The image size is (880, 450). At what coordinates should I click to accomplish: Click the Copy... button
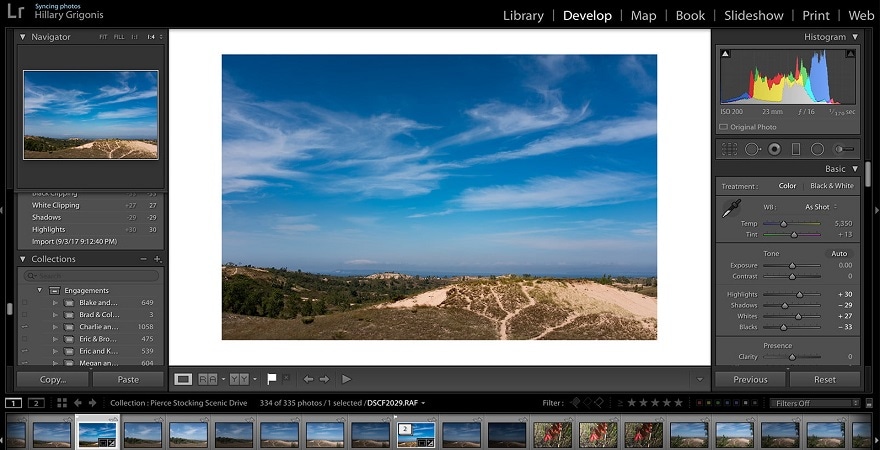point(52,379)
